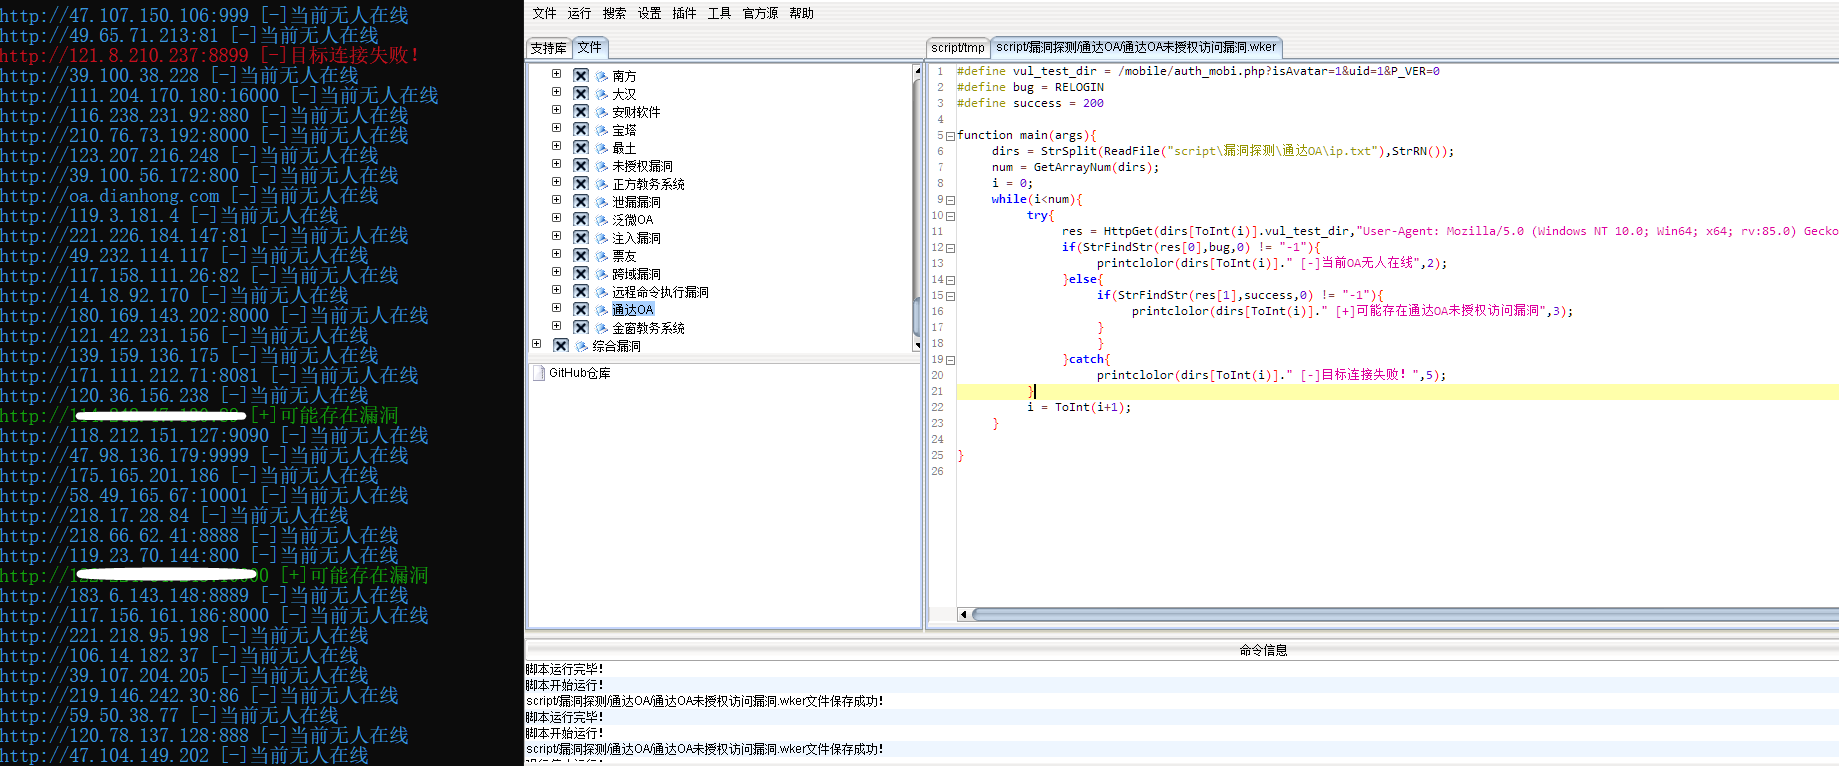Expand the 远程命令执行漏洞 tree node
Screen dimensions: 1839x766
point(557,290)
